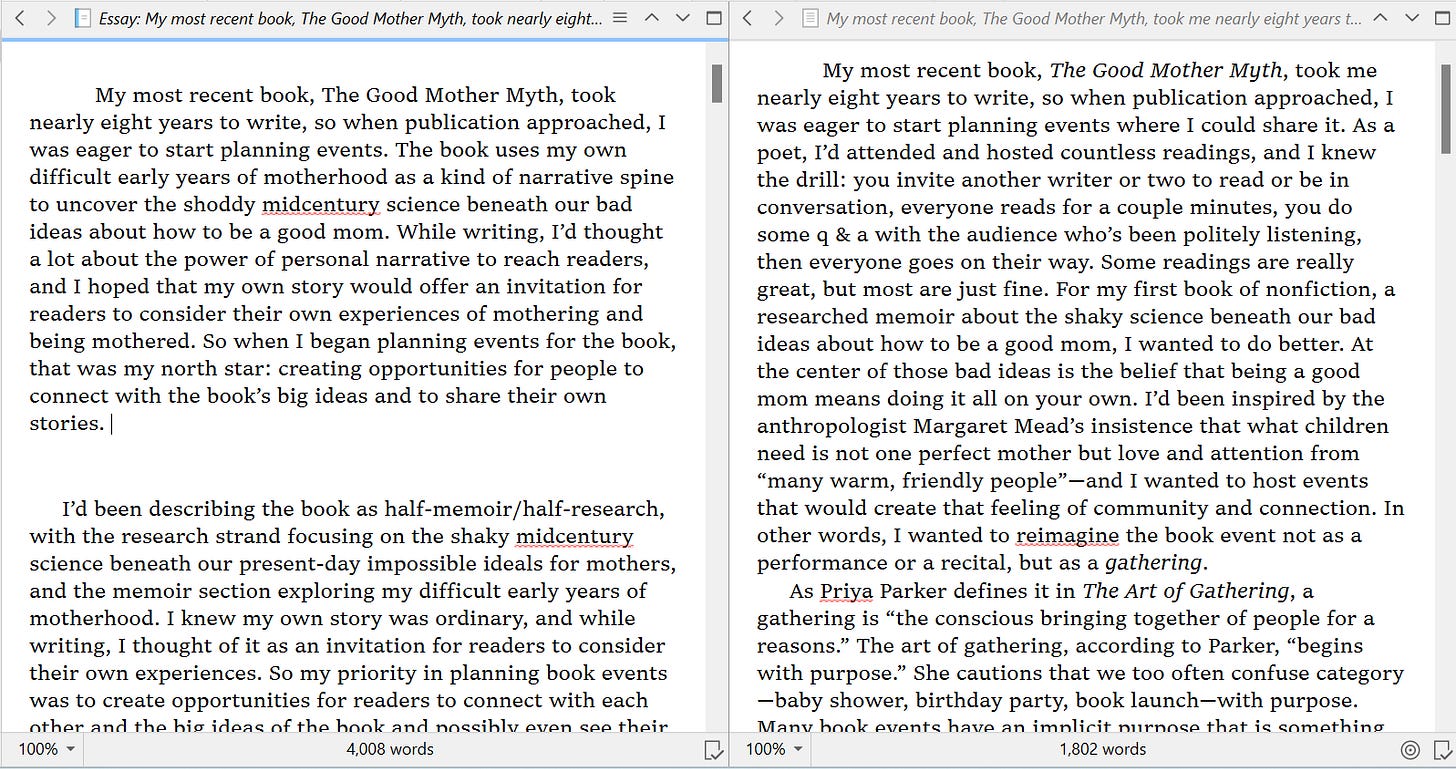1456x769 pixels.
Task: Open the Essay document icon menu
Action: click(x=83, y=18)
